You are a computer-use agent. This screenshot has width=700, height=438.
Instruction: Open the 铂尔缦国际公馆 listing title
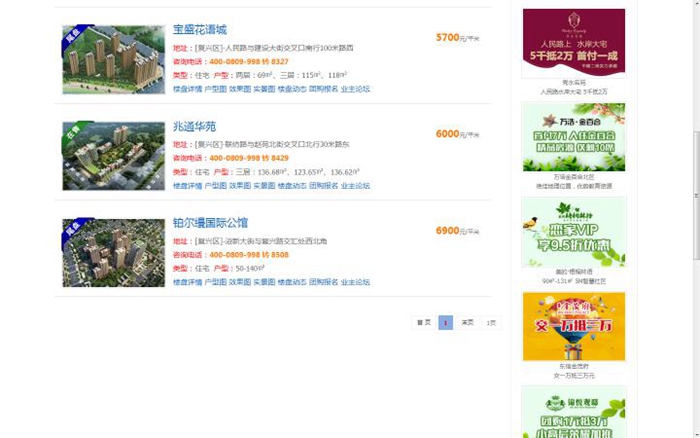(x=210, y=223)
